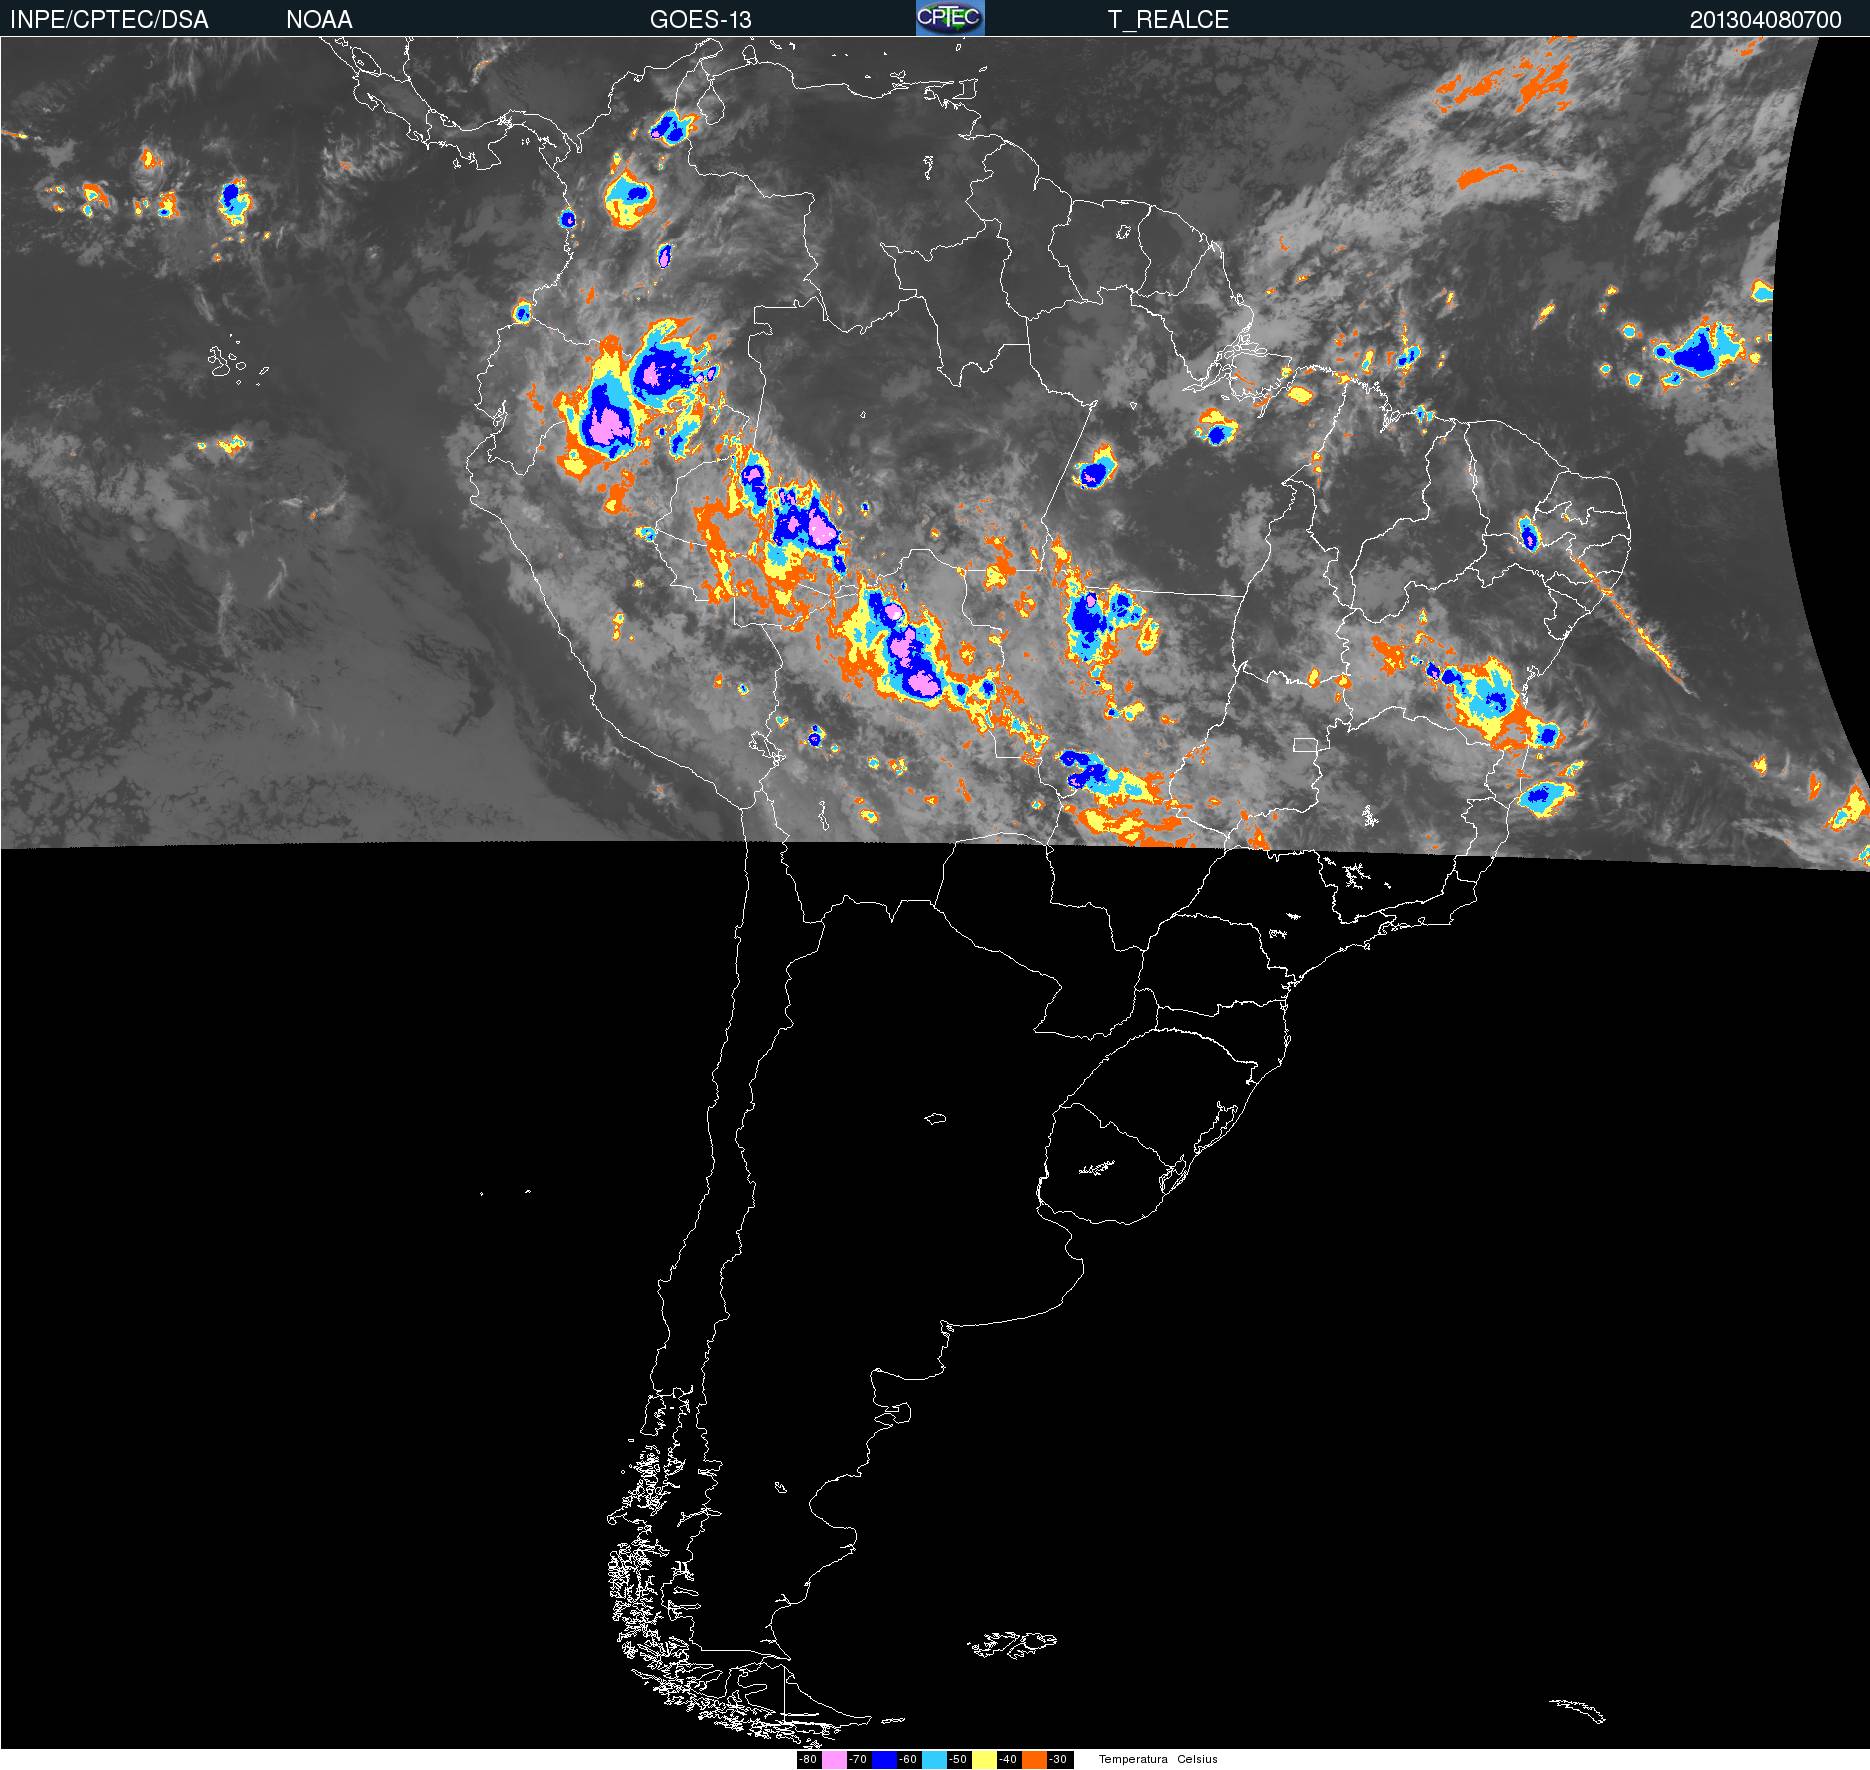
Task: Select the yellow legend swatch
Action: point(984,1759)
